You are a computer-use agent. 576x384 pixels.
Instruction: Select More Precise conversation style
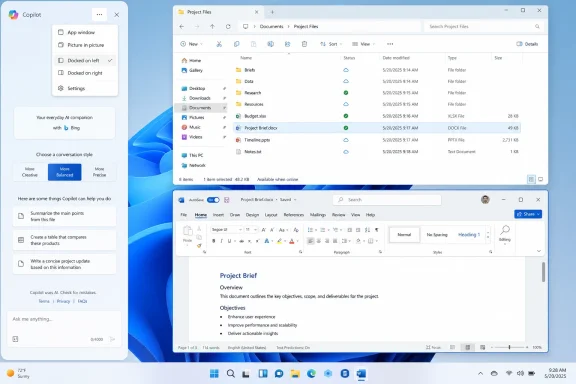(99, 172)
